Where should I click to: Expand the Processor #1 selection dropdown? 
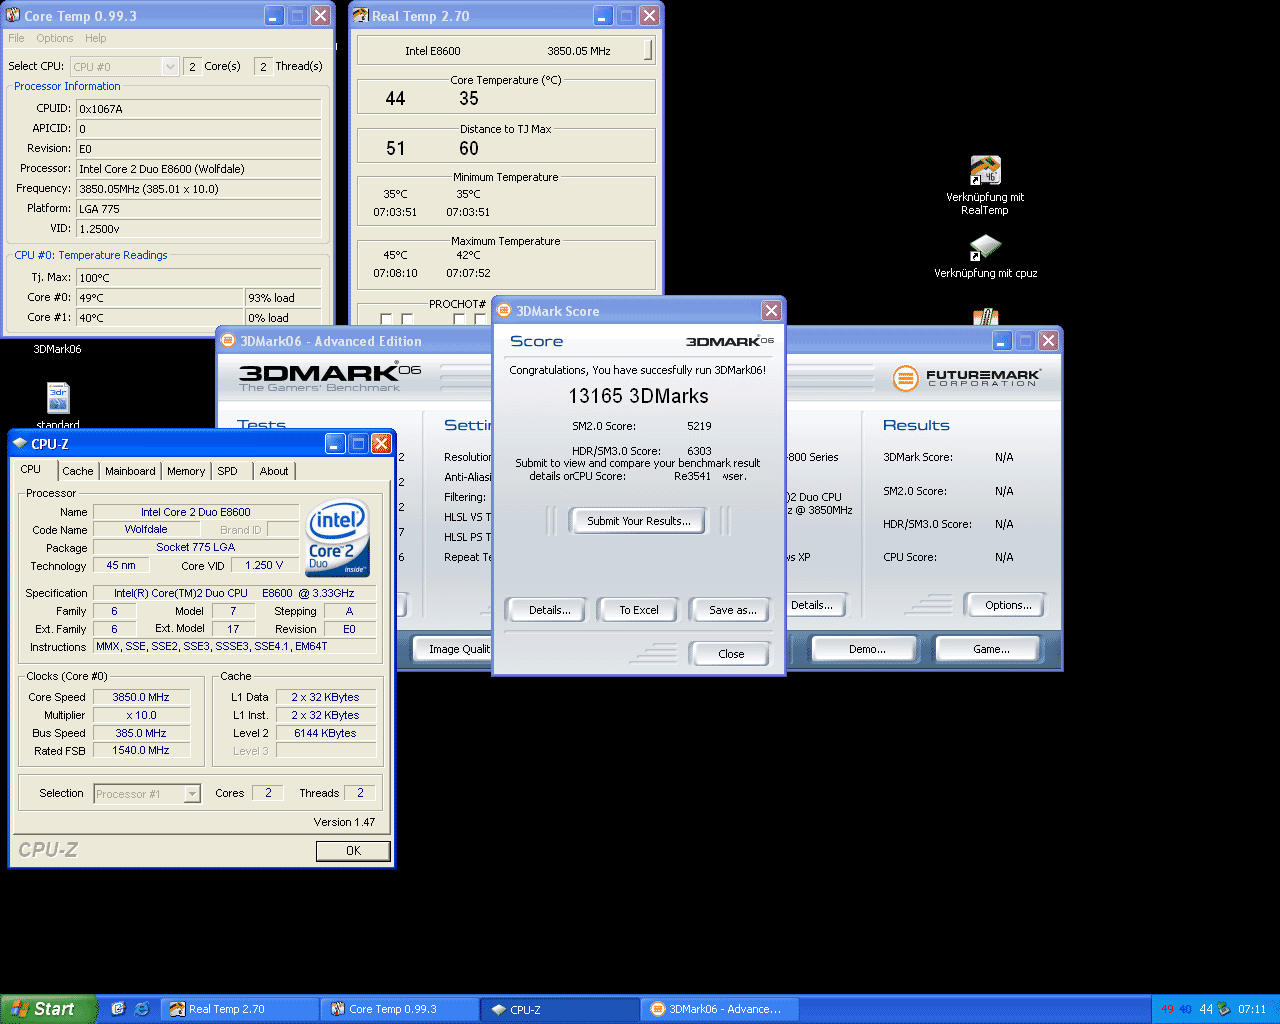(x=192, y=794)
